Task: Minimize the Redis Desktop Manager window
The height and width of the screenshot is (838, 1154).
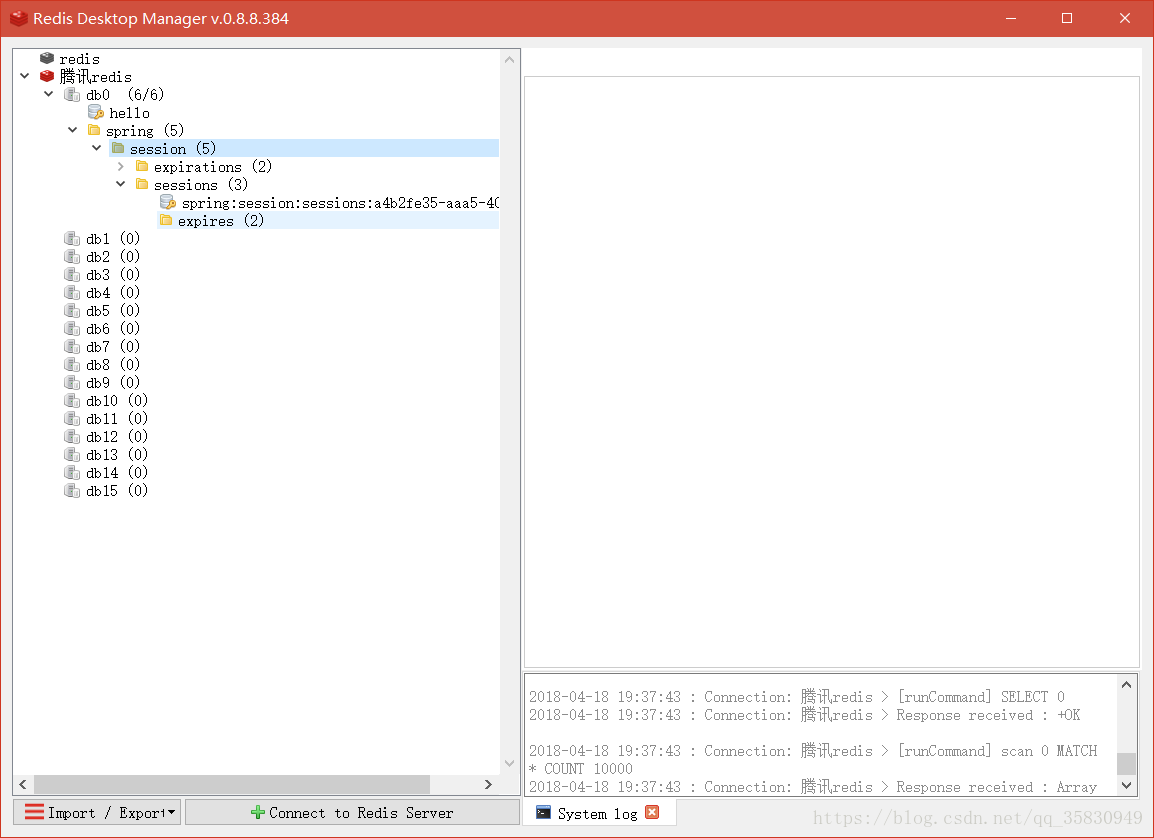Action: (1011, 18)
